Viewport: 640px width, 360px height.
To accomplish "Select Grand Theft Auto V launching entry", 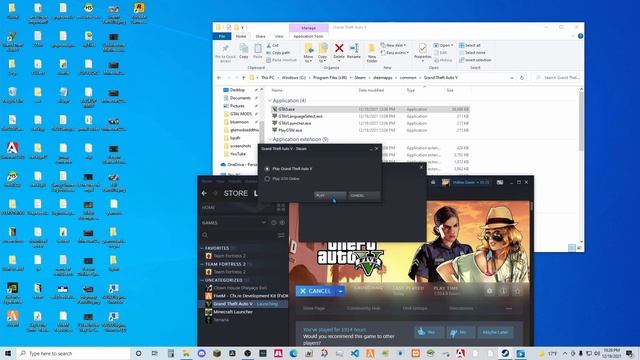I will (x=244, y=304).
